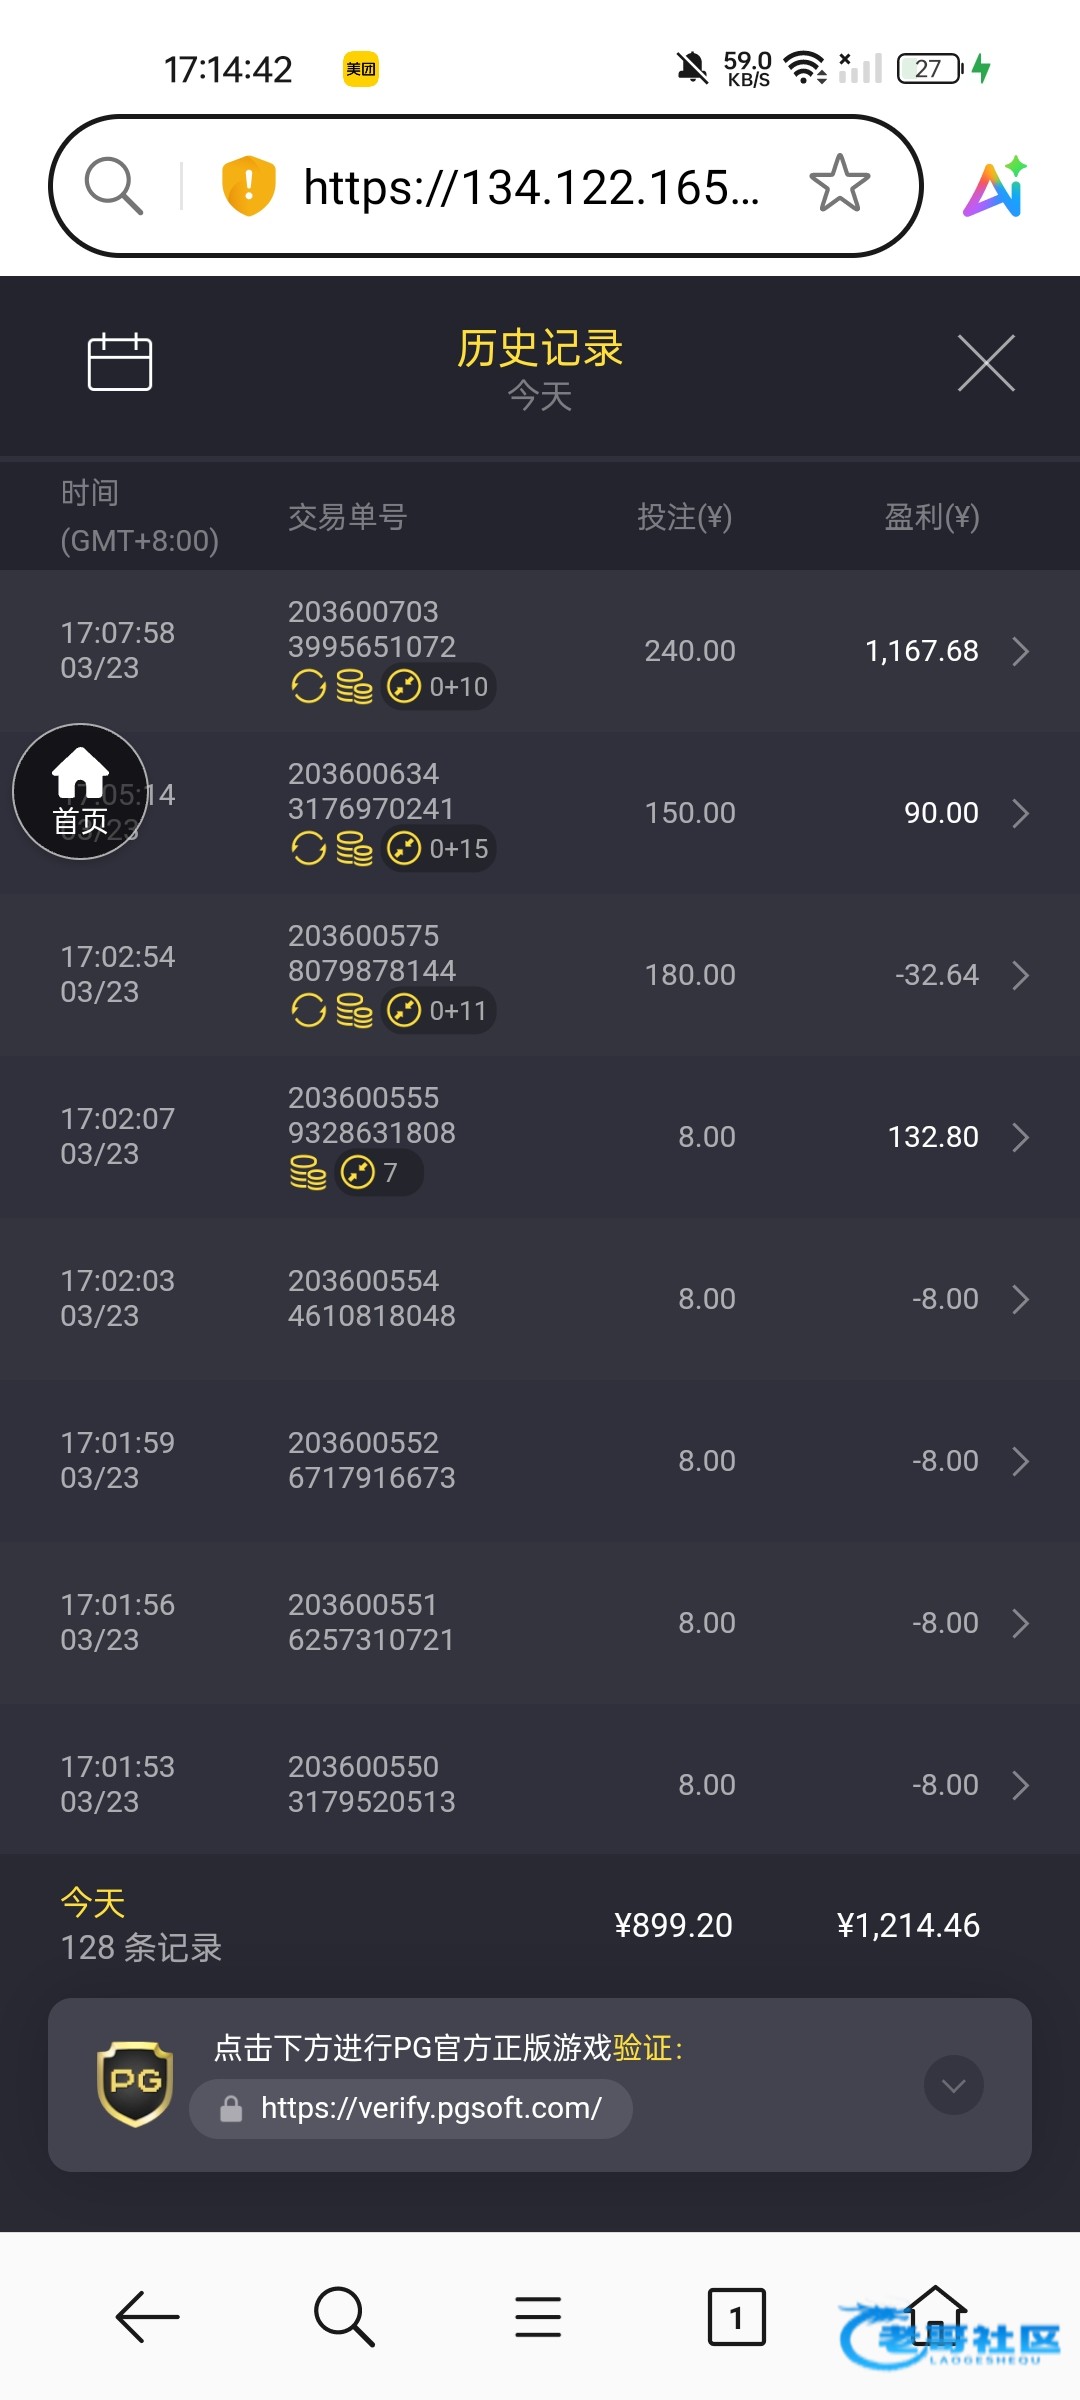Open the browser AI assistant icon
Screen dimensions: 1080x2400
tap(995, 187)
